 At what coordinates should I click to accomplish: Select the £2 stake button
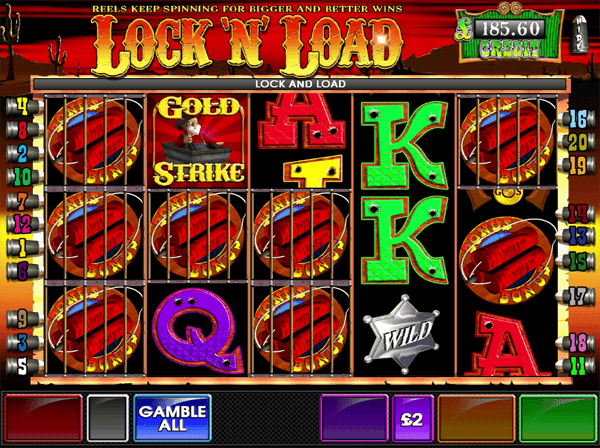click(412, 419)
